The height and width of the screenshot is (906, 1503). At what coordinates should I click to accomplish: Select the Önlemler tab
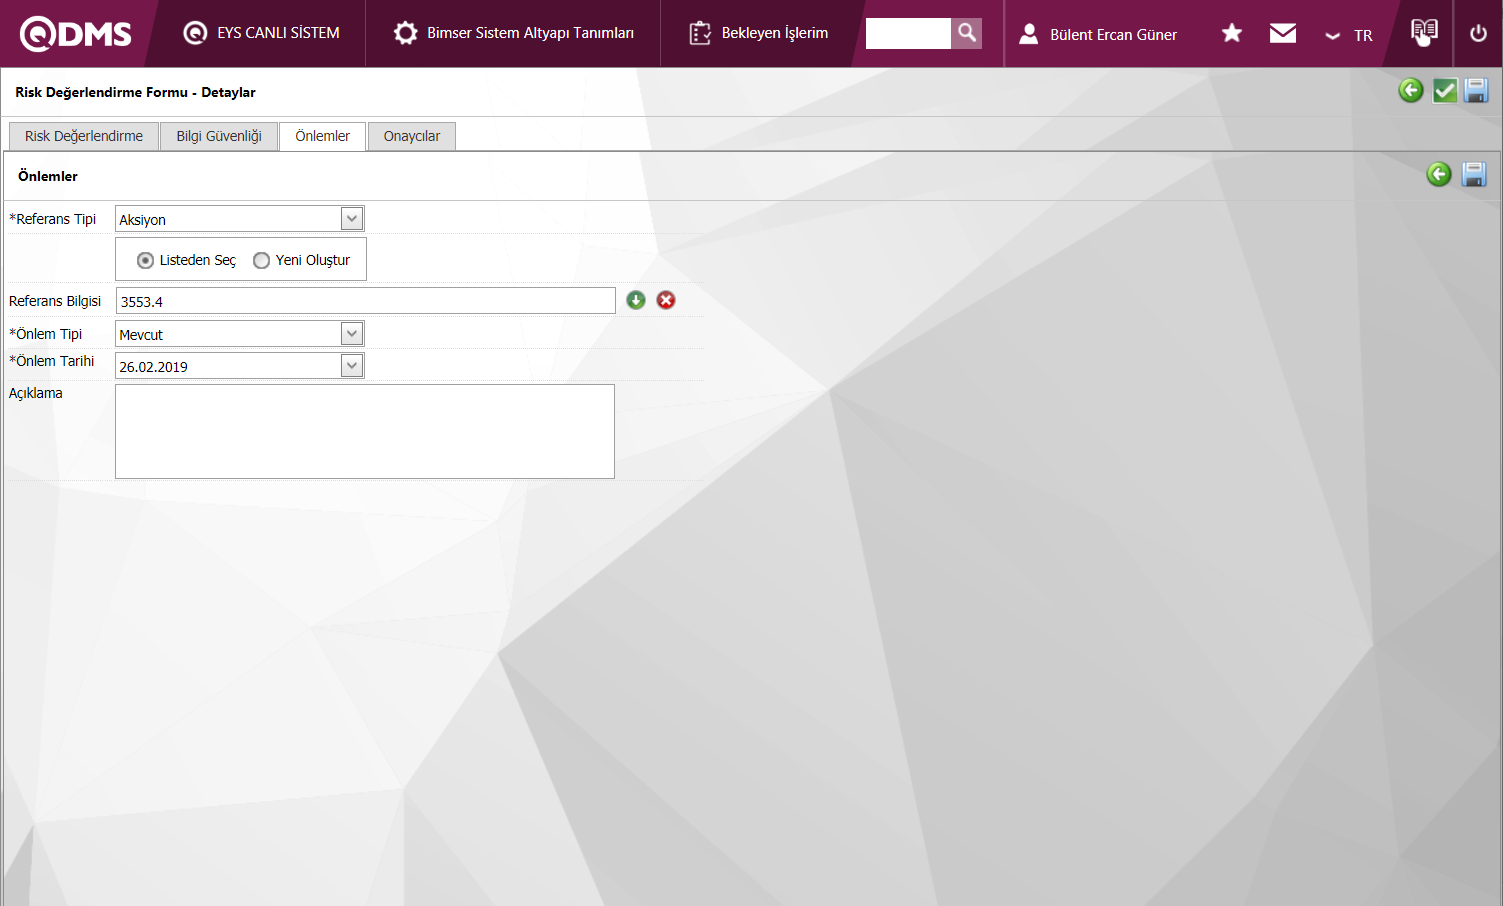coord(323,136)
